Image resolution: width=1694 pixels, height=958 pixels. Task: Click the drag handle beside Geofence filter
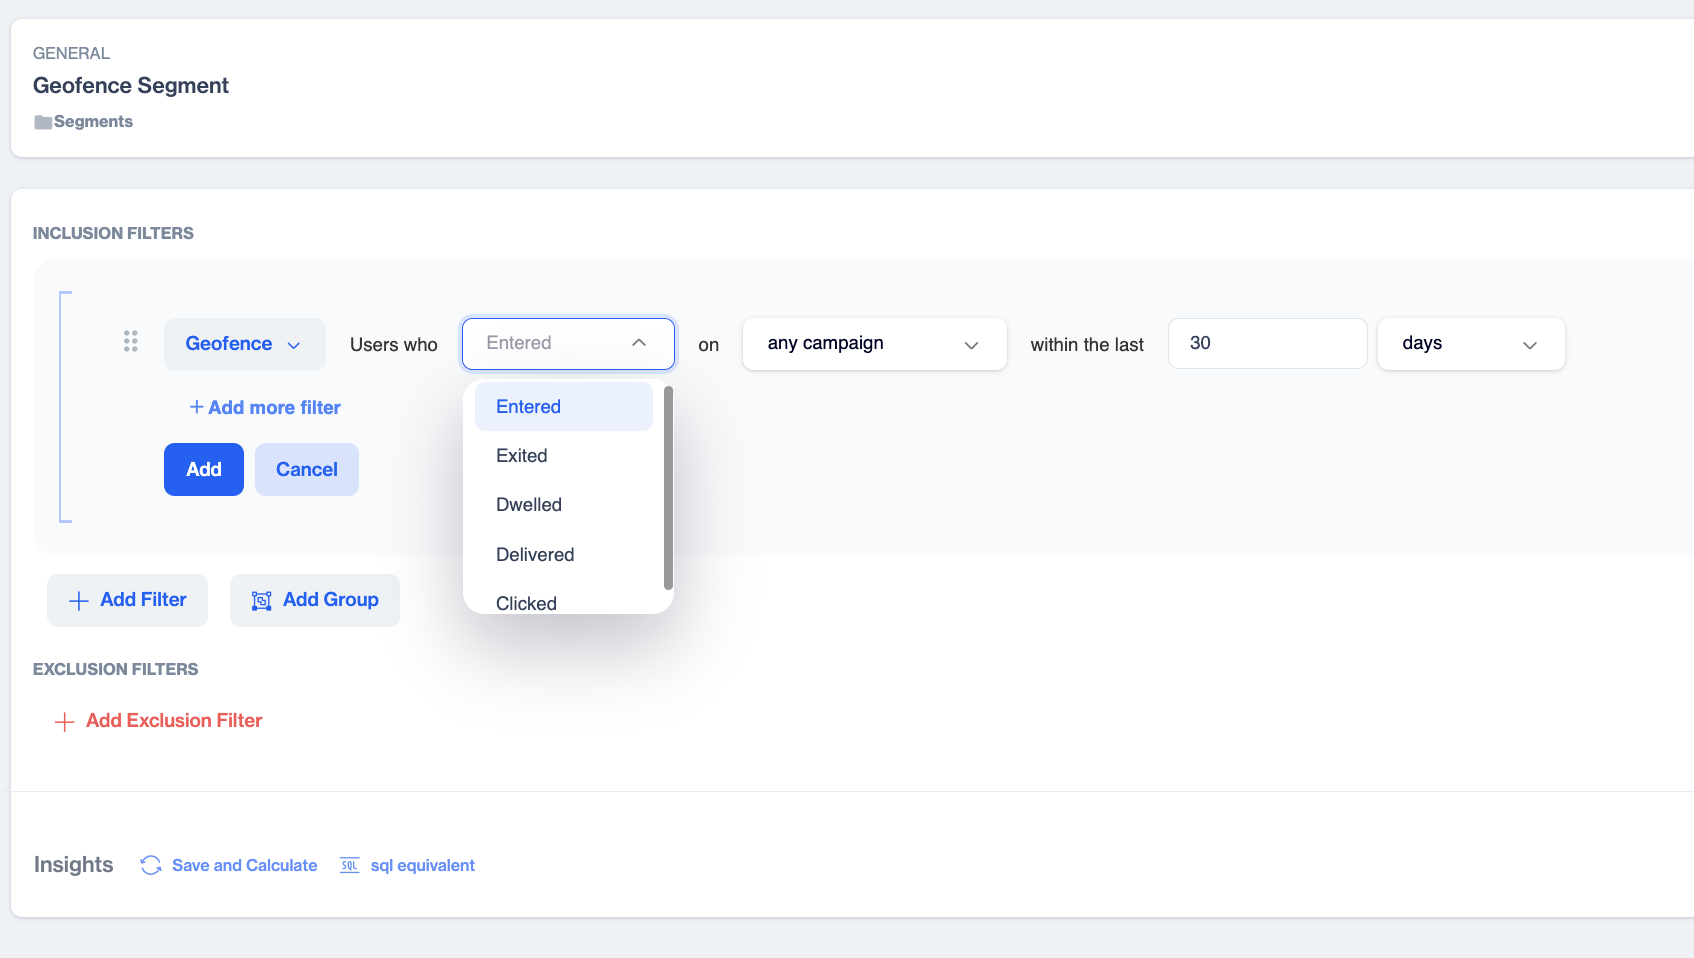click(x=131, y=341)
